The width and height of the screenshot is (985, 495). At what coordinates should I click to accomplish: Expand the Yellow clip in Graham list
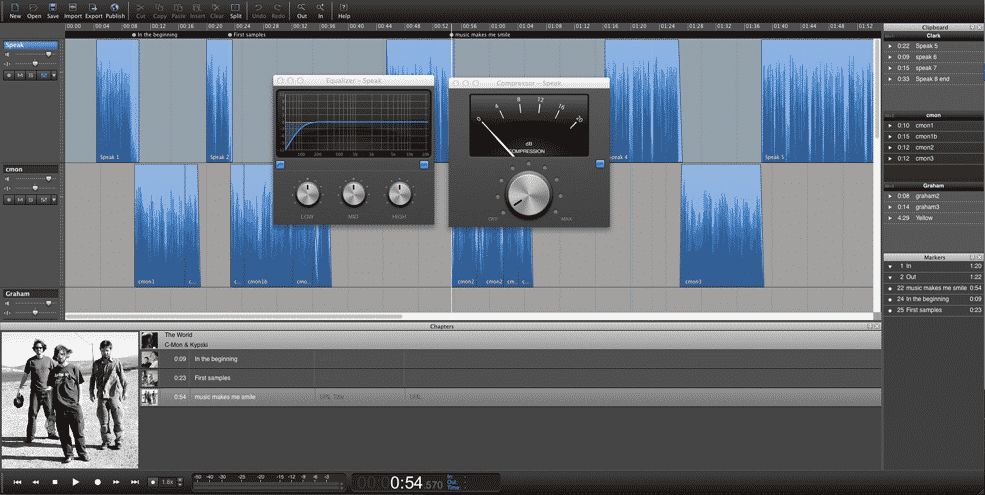click(x=890, y=218)
